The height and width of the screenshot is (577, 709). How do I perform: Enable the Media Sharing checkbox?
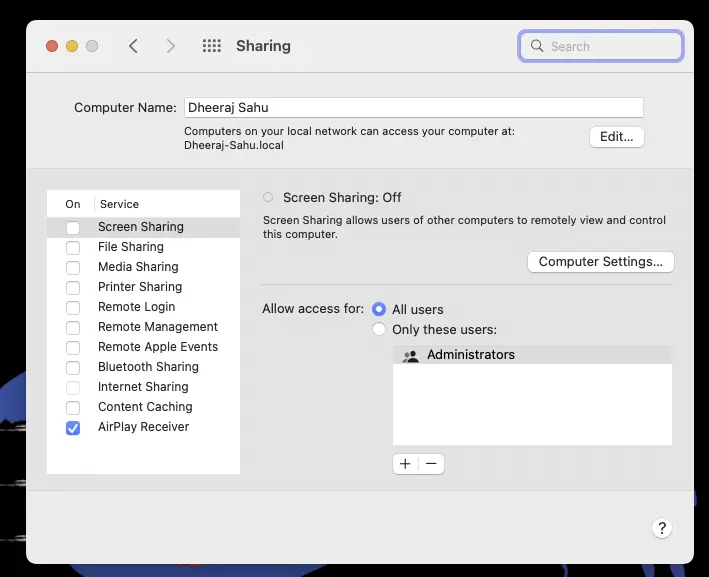73,268
